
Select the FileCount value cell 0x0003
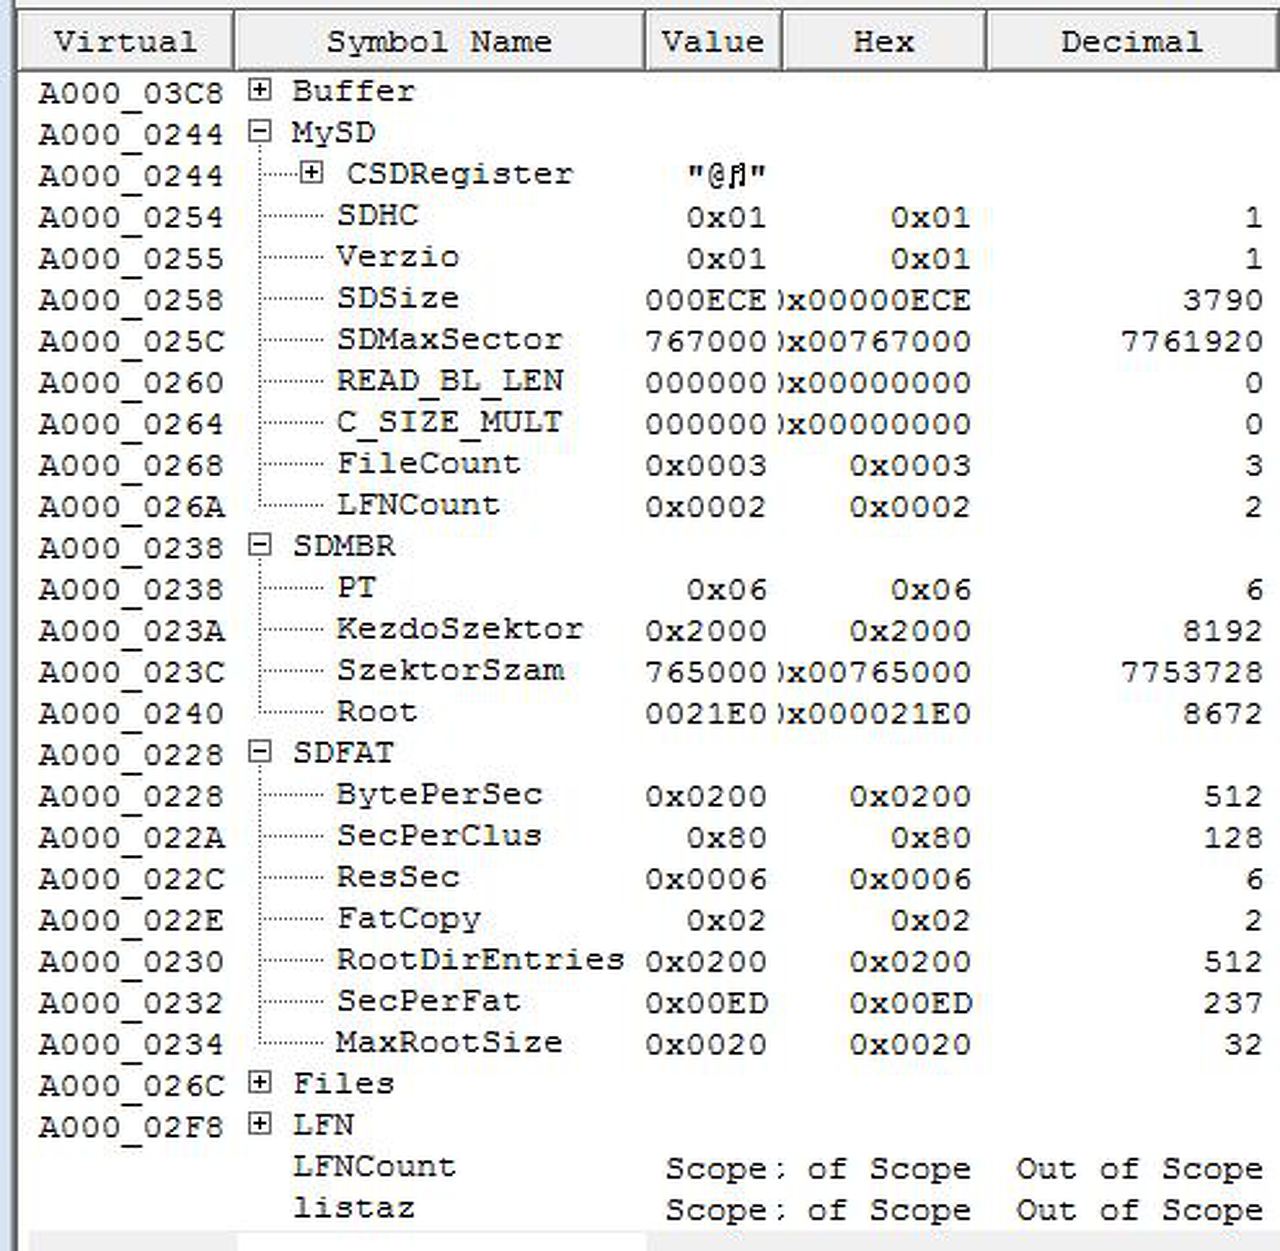pos(706,465)
